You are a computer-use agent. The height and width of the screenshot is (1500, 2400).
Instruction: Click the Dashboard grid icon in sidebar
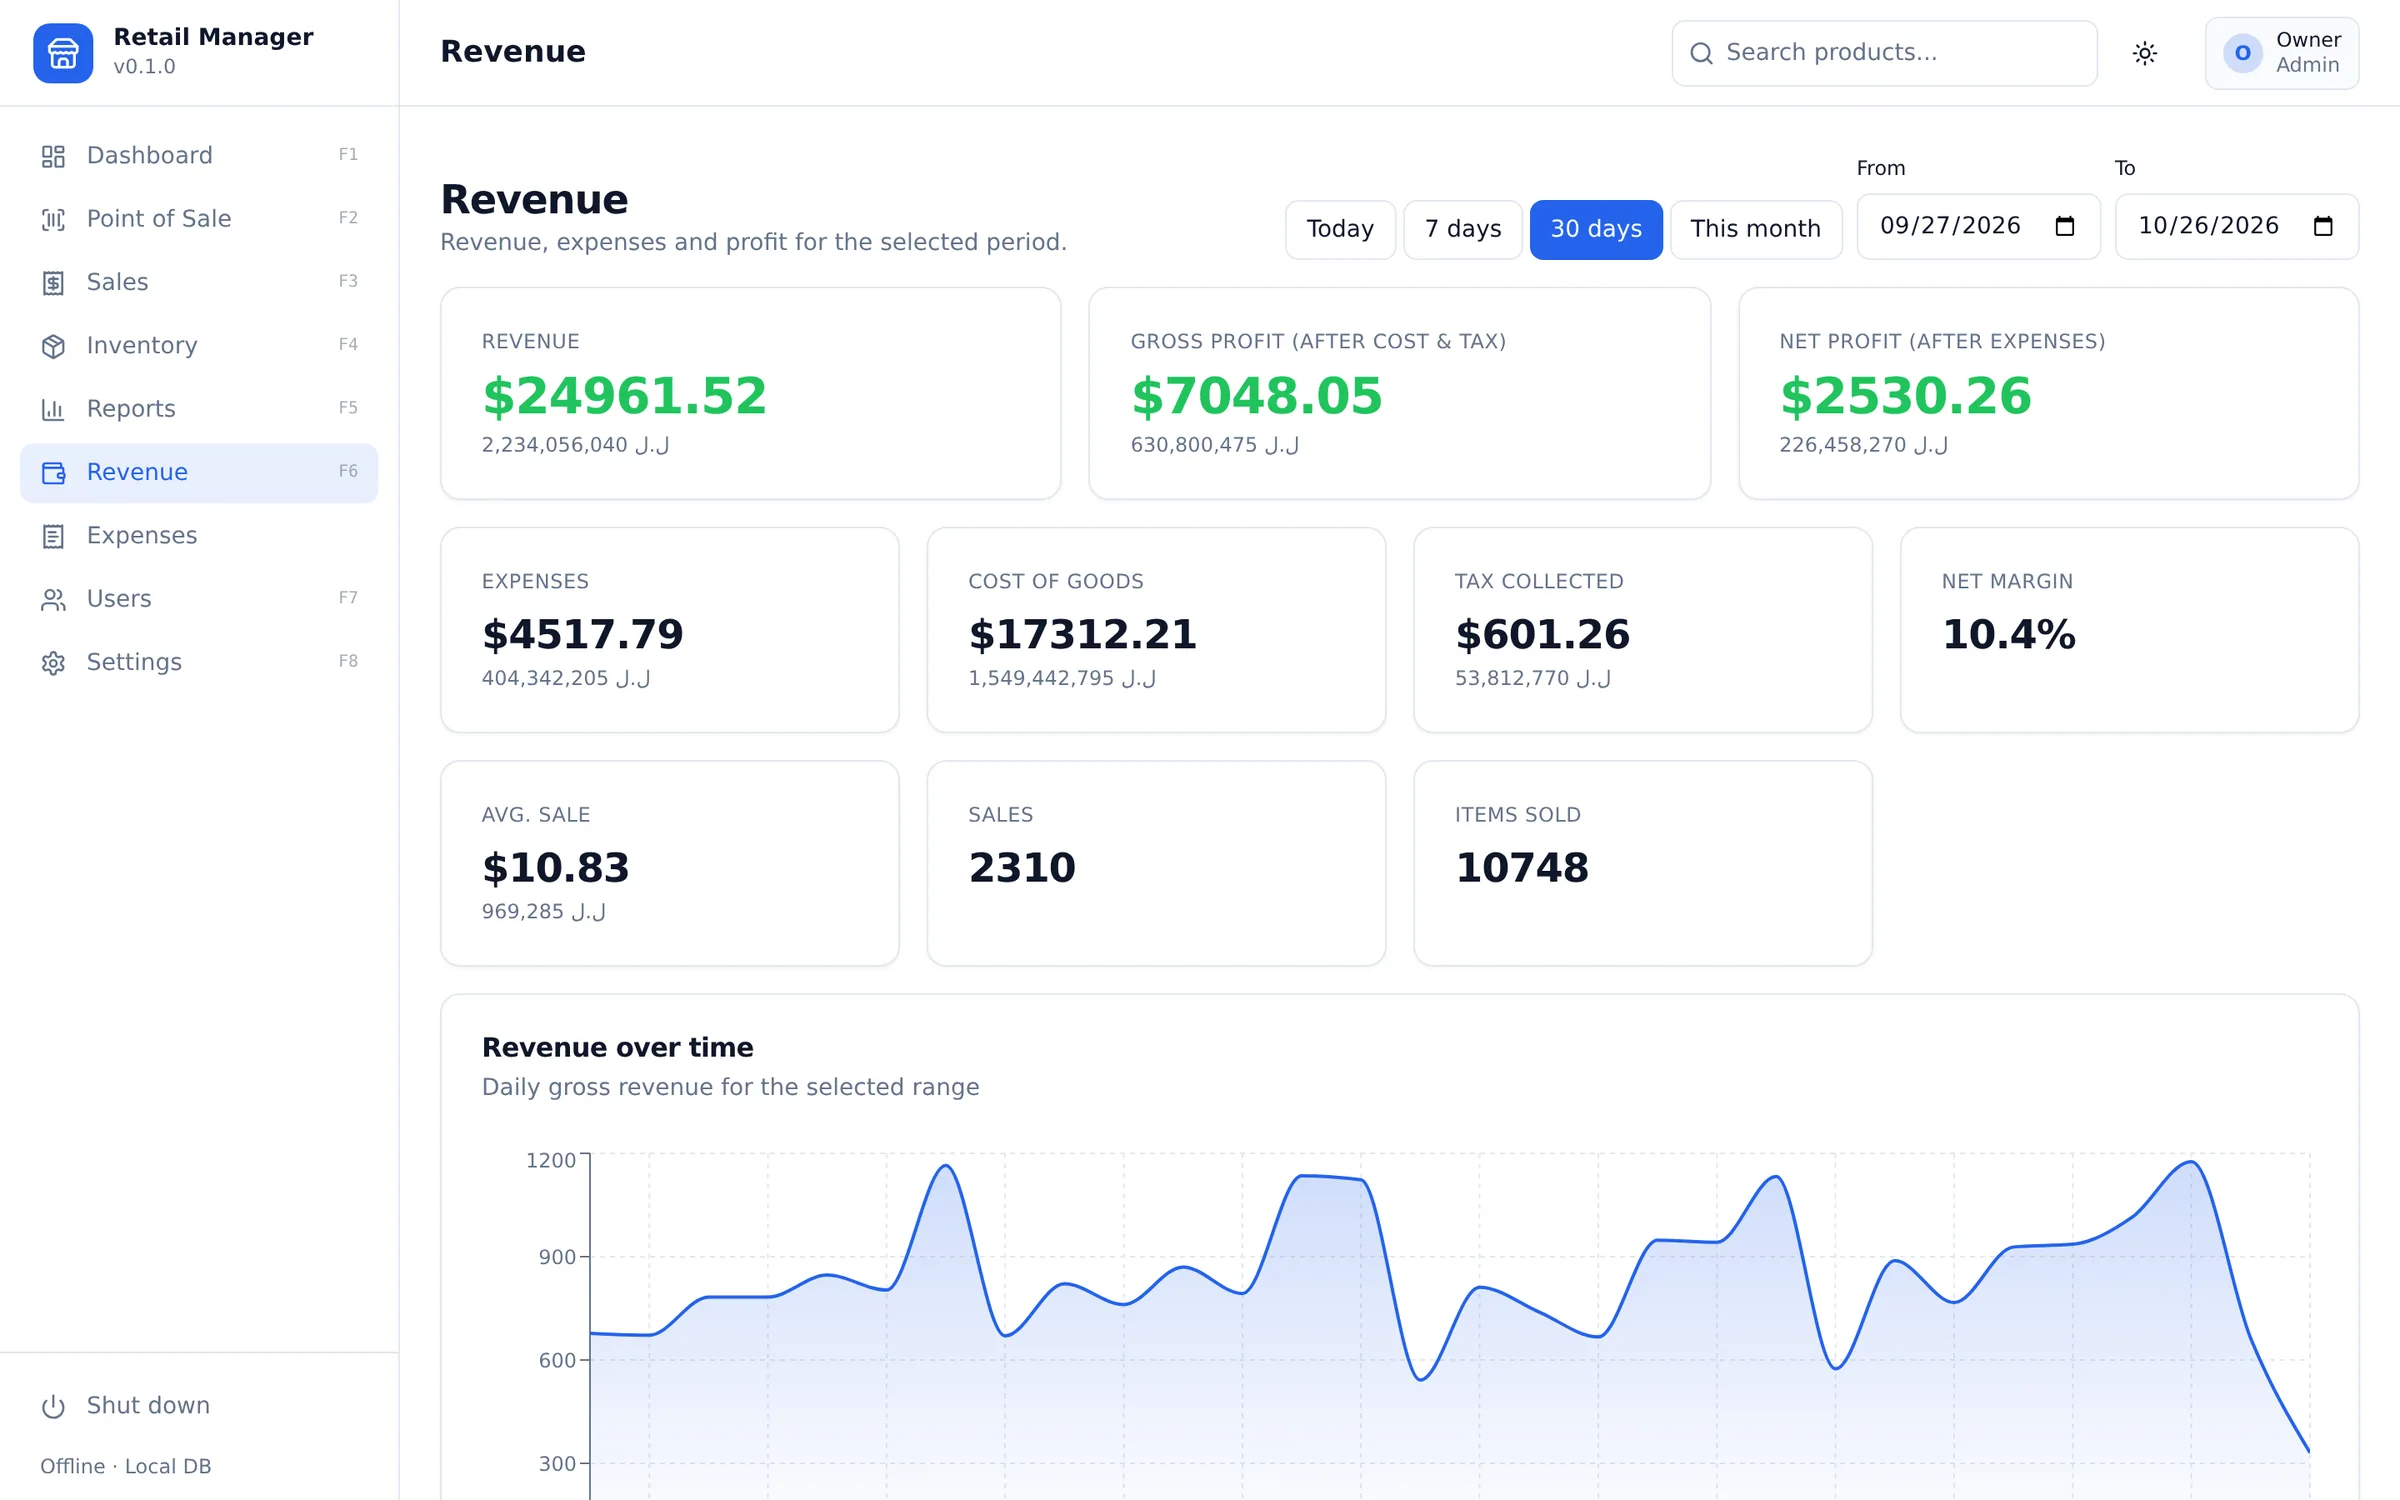(53, 156)
